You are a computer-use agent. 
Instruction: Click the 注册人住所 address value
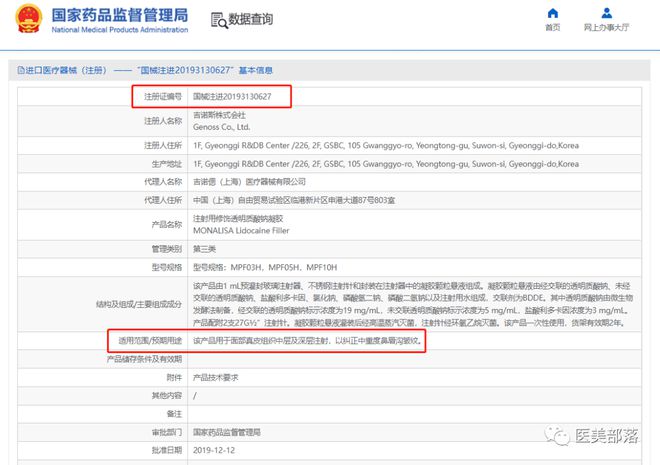pos(386,145)
